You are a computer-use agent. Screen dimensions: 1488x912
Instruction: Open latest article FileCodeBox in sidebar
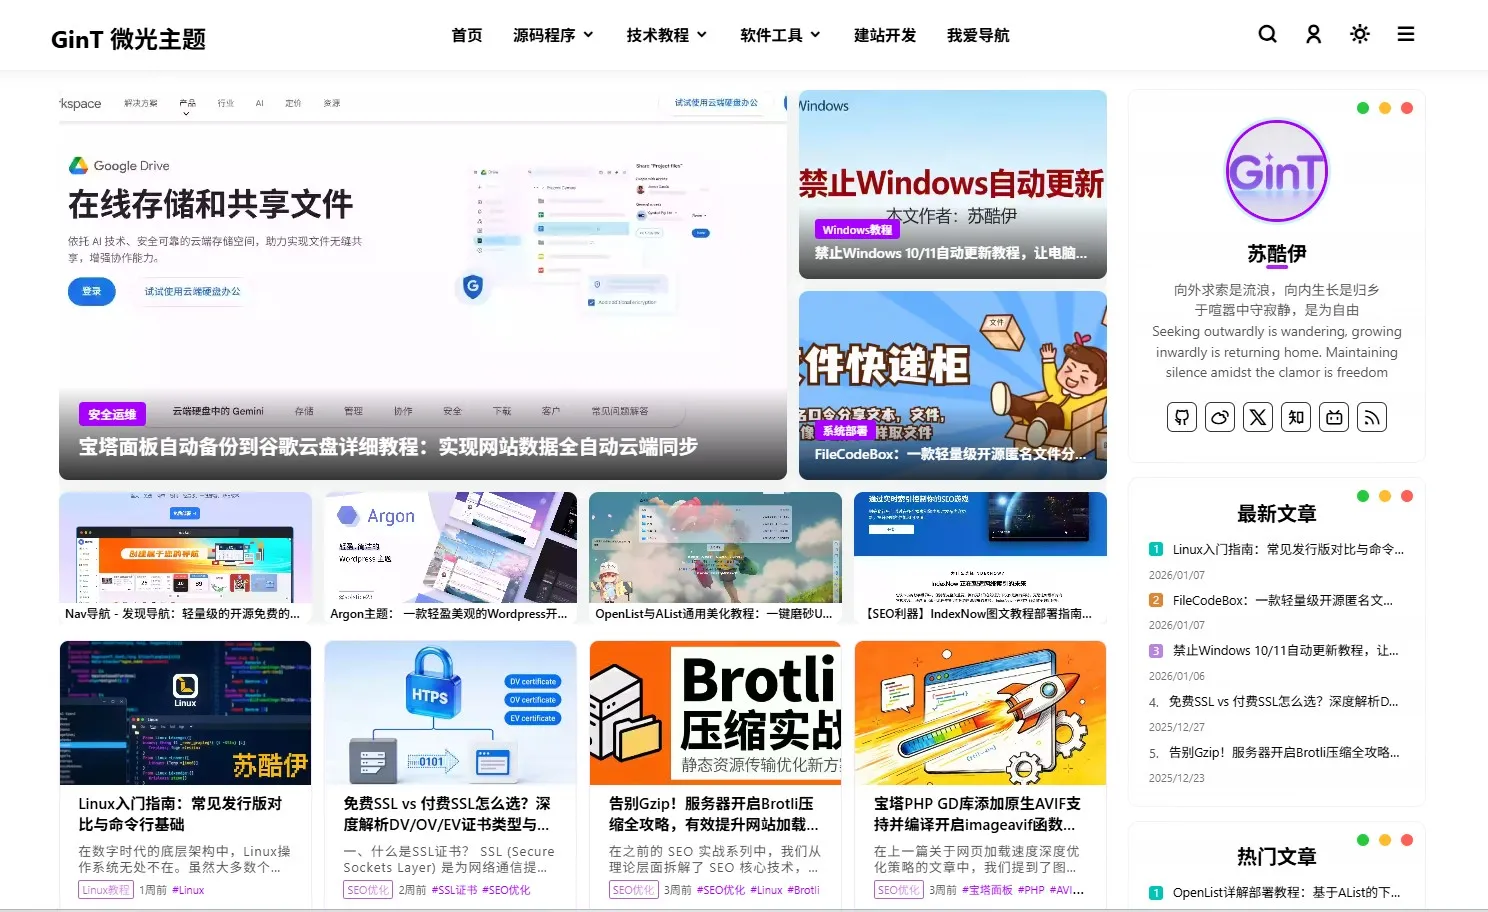click(x=1283, y=600)
